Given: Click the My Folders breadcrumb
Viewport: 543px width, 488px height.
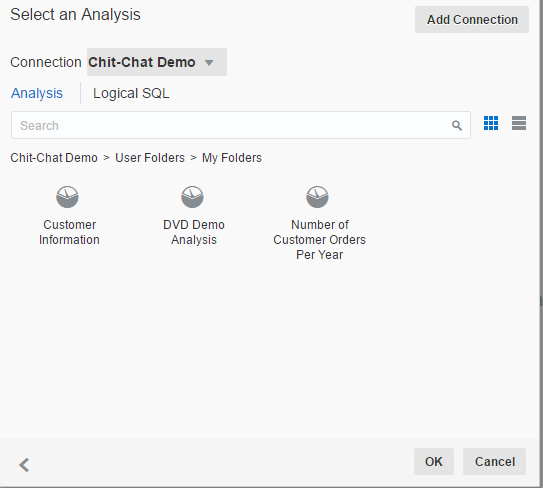Looking at the screenshot, I should pyautogui.click(x=232, y=158).
